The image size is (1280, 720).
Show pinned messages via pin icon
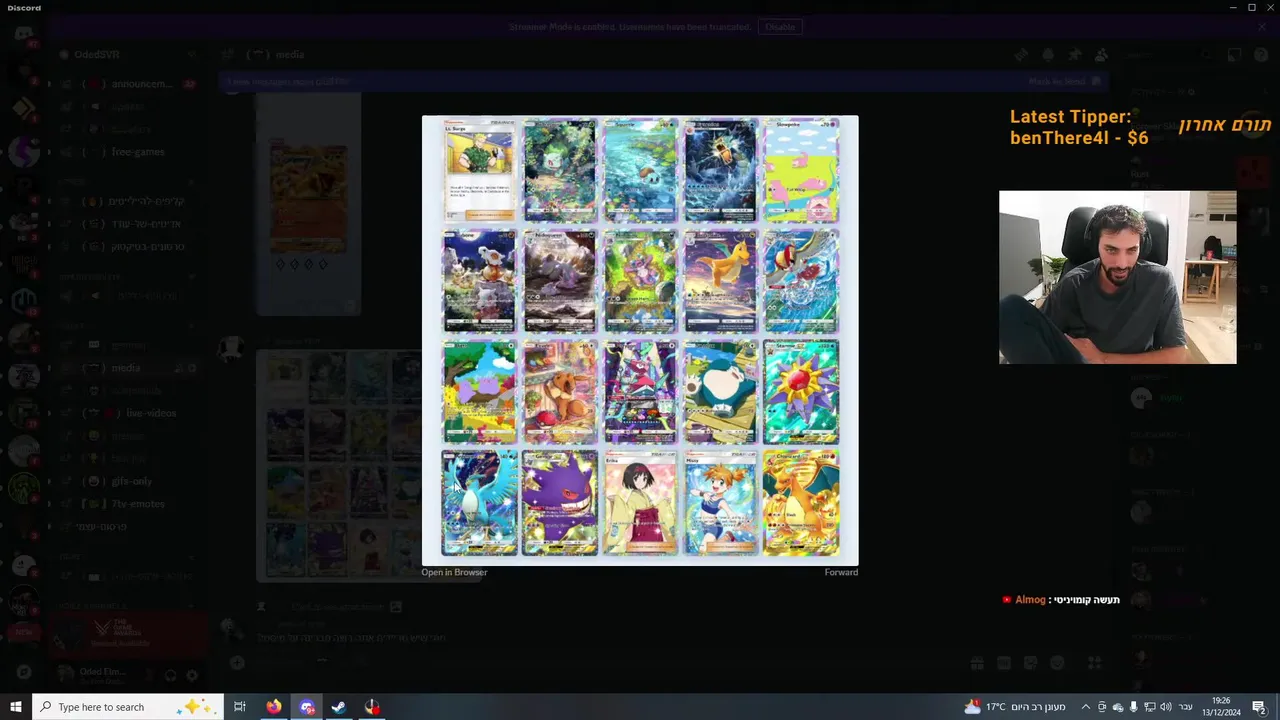click(1075, 55)
